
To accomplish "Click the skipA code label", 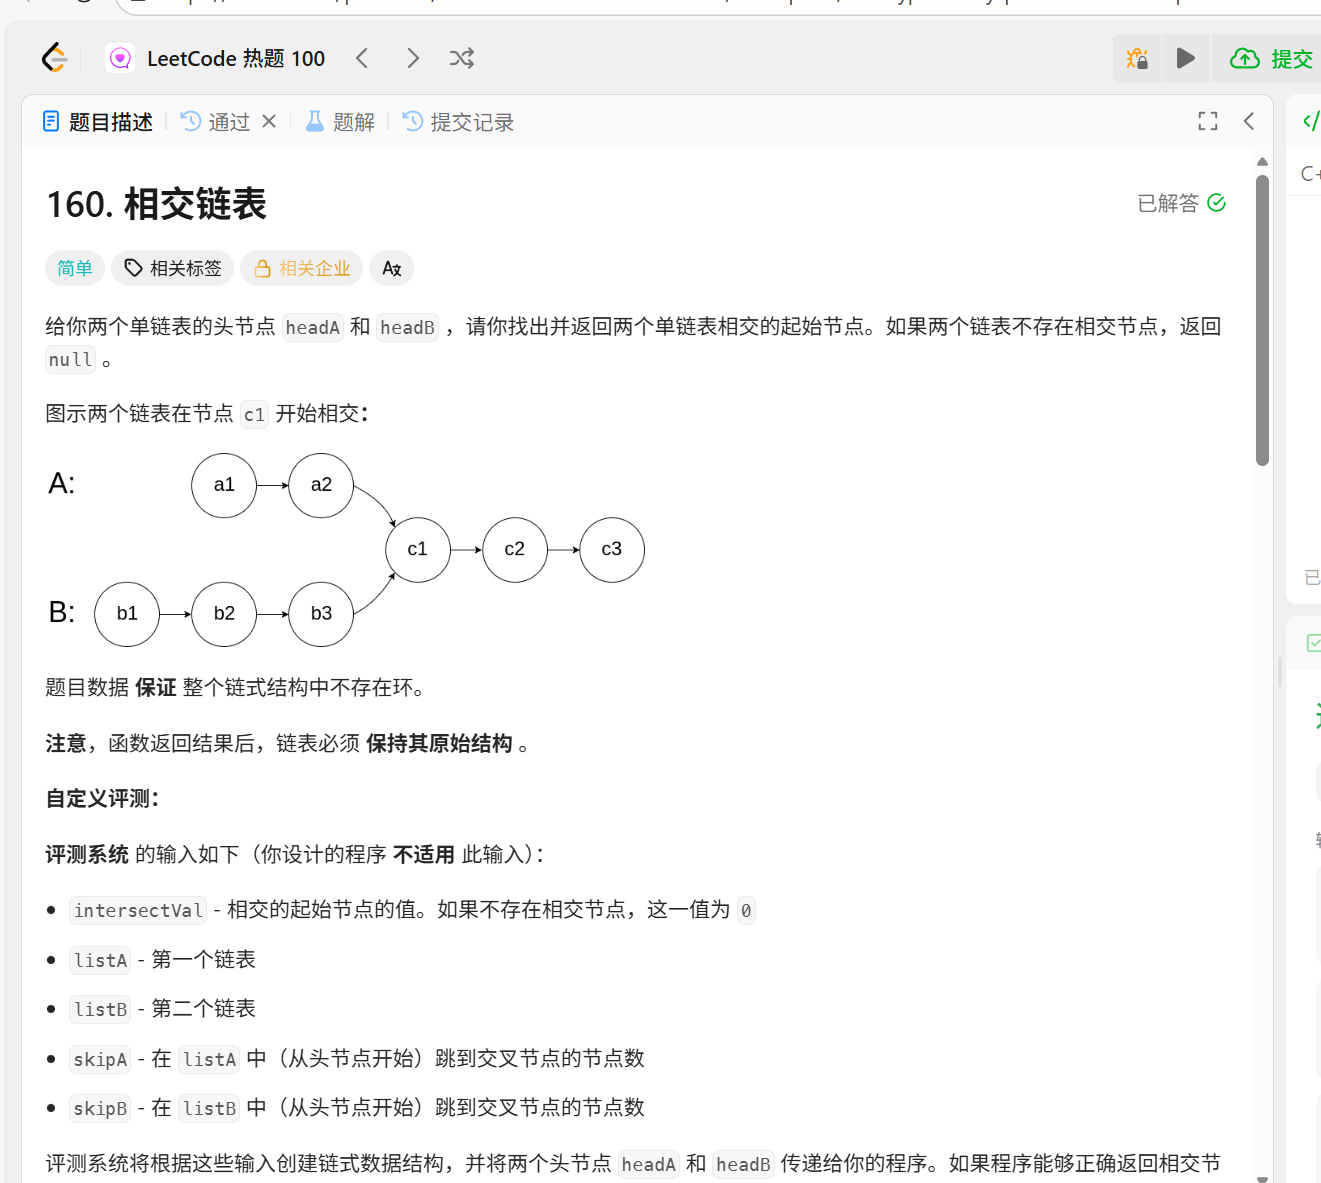I will click(x=100, y=1059).
